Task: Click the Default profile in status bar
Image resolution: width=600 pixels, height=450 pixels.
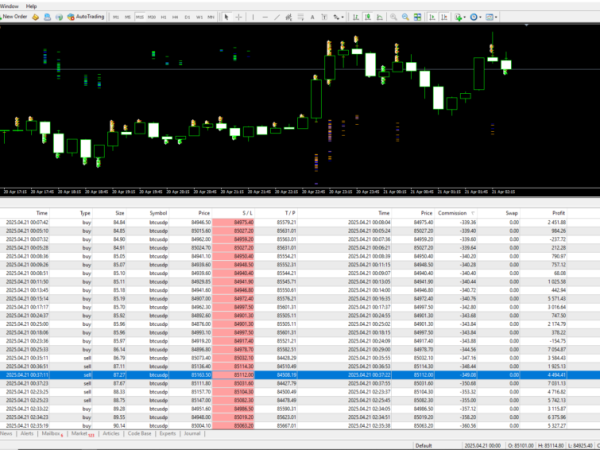Action: click(x=424, y=444)
